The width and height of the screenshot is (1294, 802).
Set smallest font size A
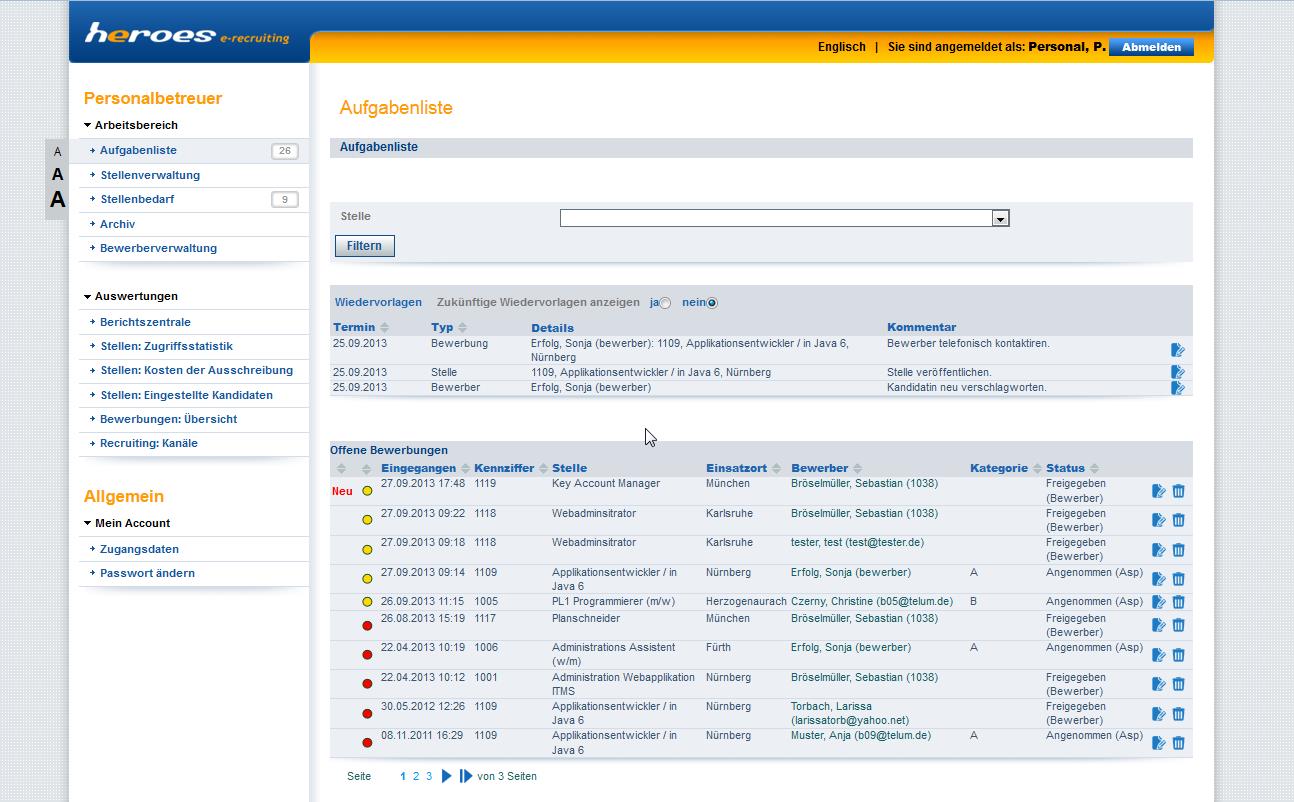pos(57,152)
